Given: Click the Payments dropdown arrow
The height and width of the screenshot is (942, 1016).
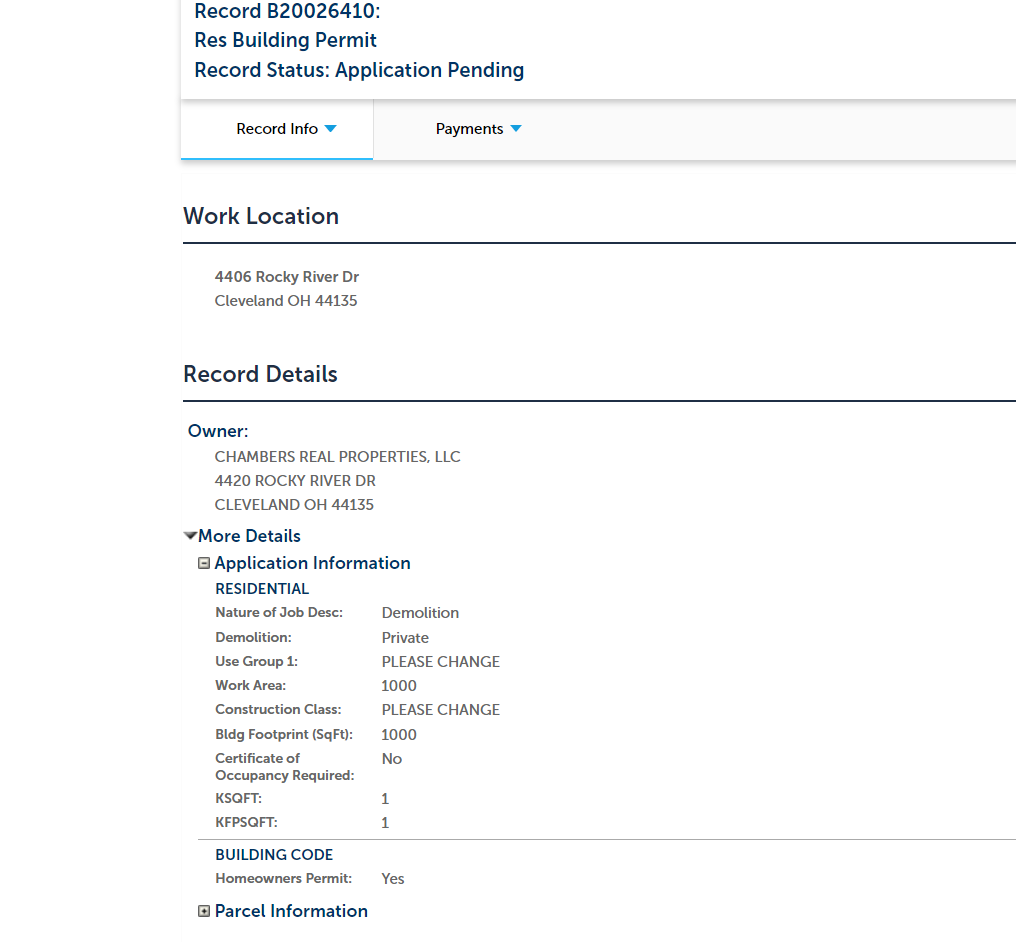Looking at the screenshot, I should 516,129.
